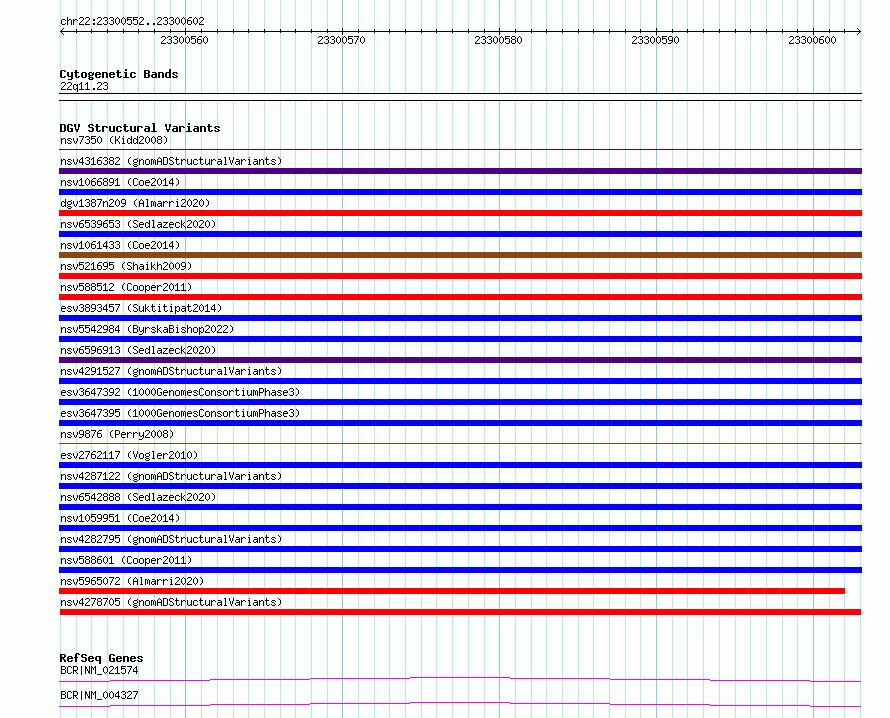Click the shorter red bar under nsv5965072
The width and height of the screenshot is (890, 718).
(452, 591)
